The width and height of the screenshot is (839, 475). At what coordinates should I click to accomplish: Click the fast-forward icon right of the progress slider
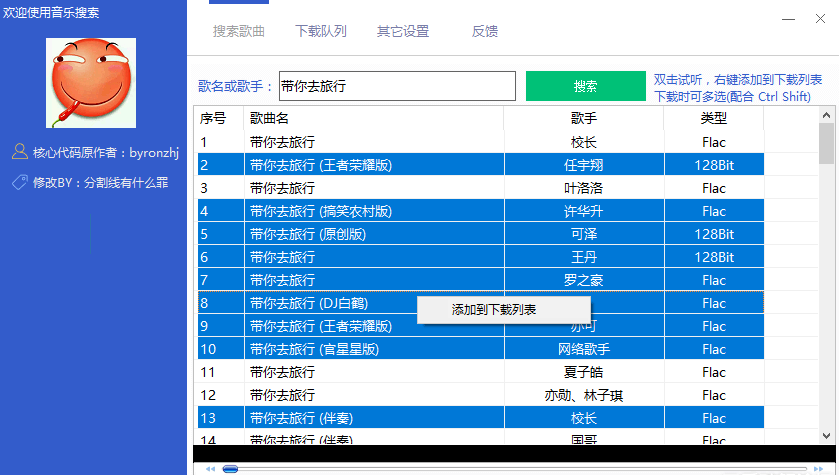point(819,469)
